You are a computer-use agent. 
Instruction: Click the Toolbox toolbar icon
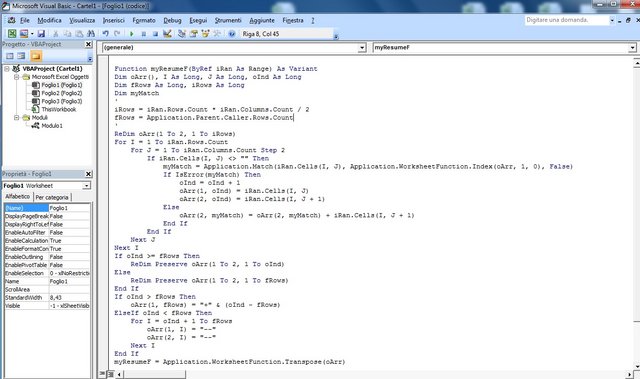click(x=217, y=34)
